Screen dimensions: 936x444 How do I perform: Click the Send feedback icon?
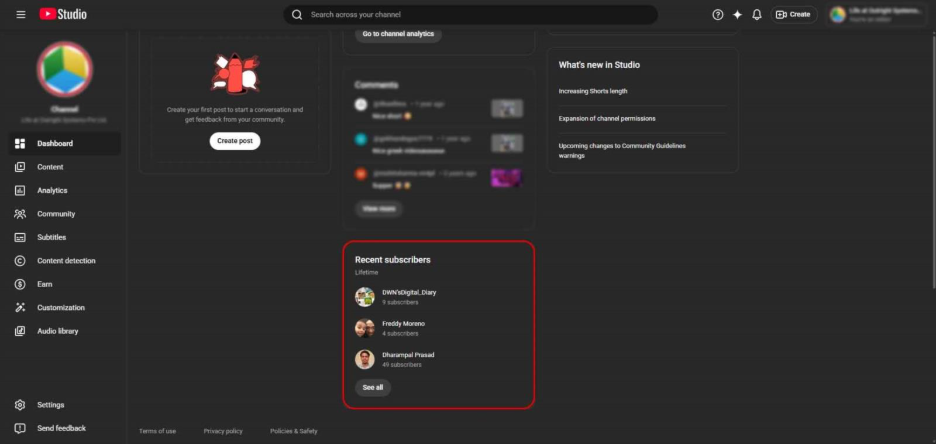[20, 428]
